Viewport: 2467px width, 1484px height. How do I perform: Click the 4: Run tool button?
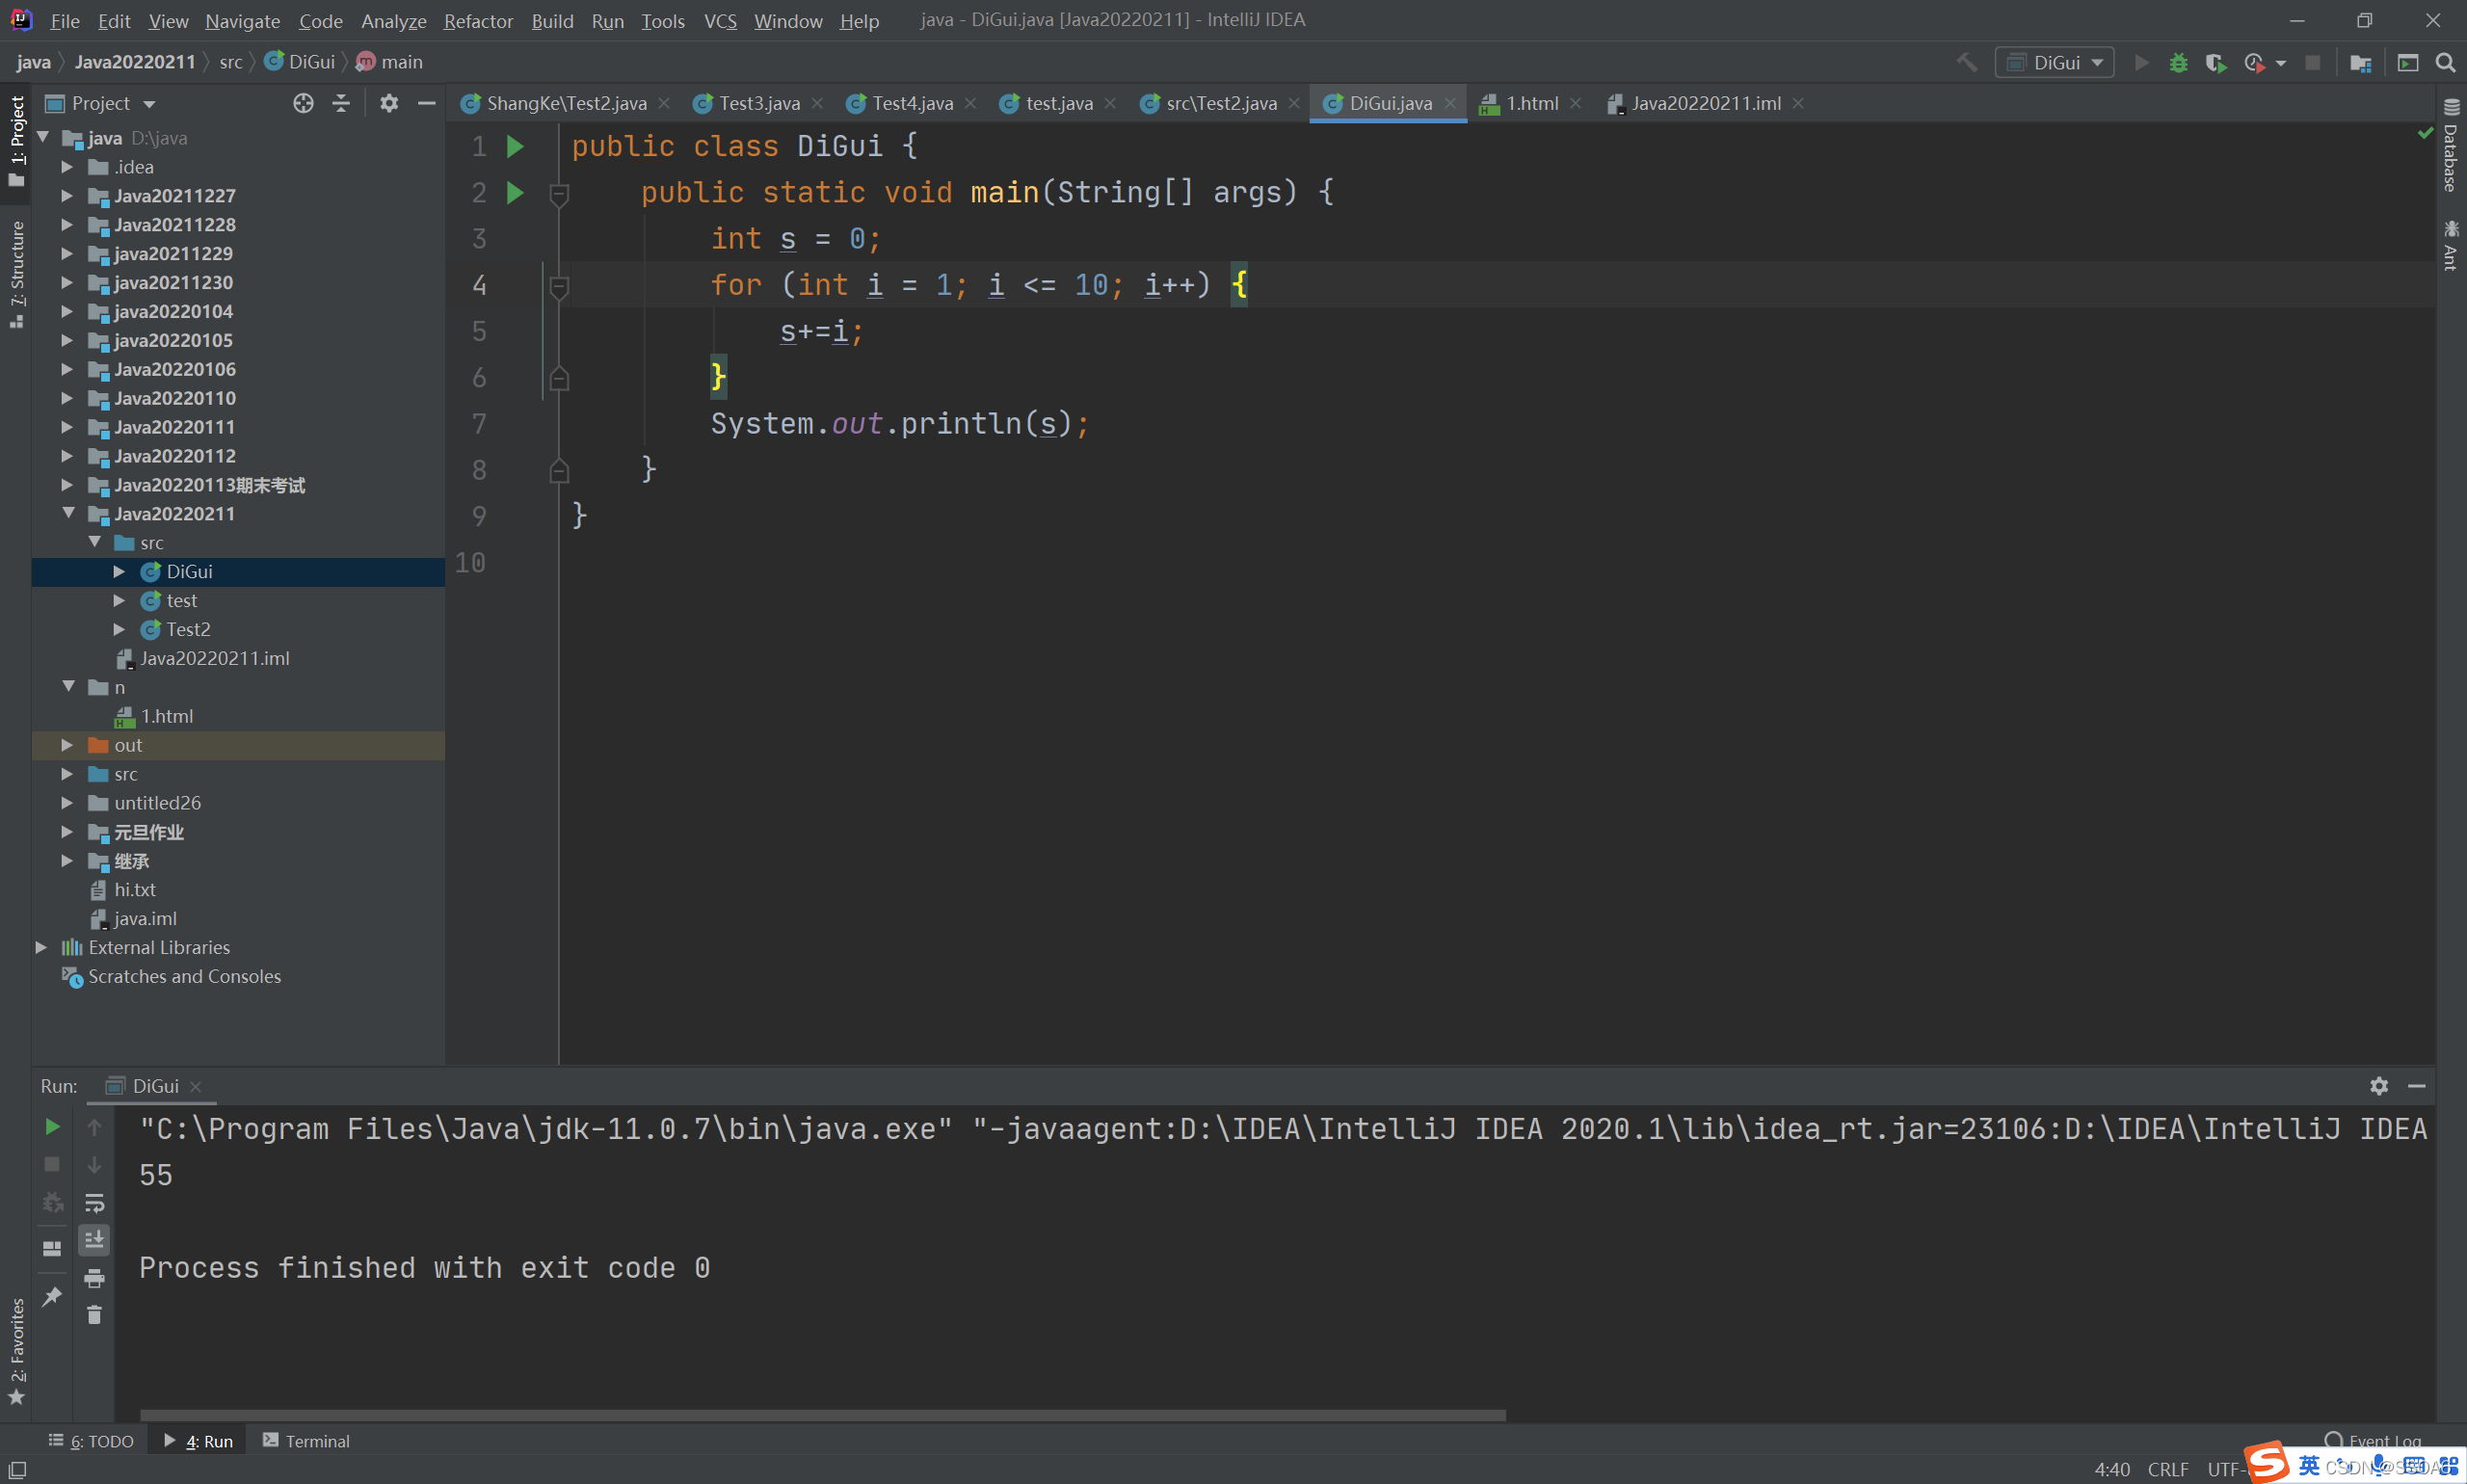[198, 1441]
